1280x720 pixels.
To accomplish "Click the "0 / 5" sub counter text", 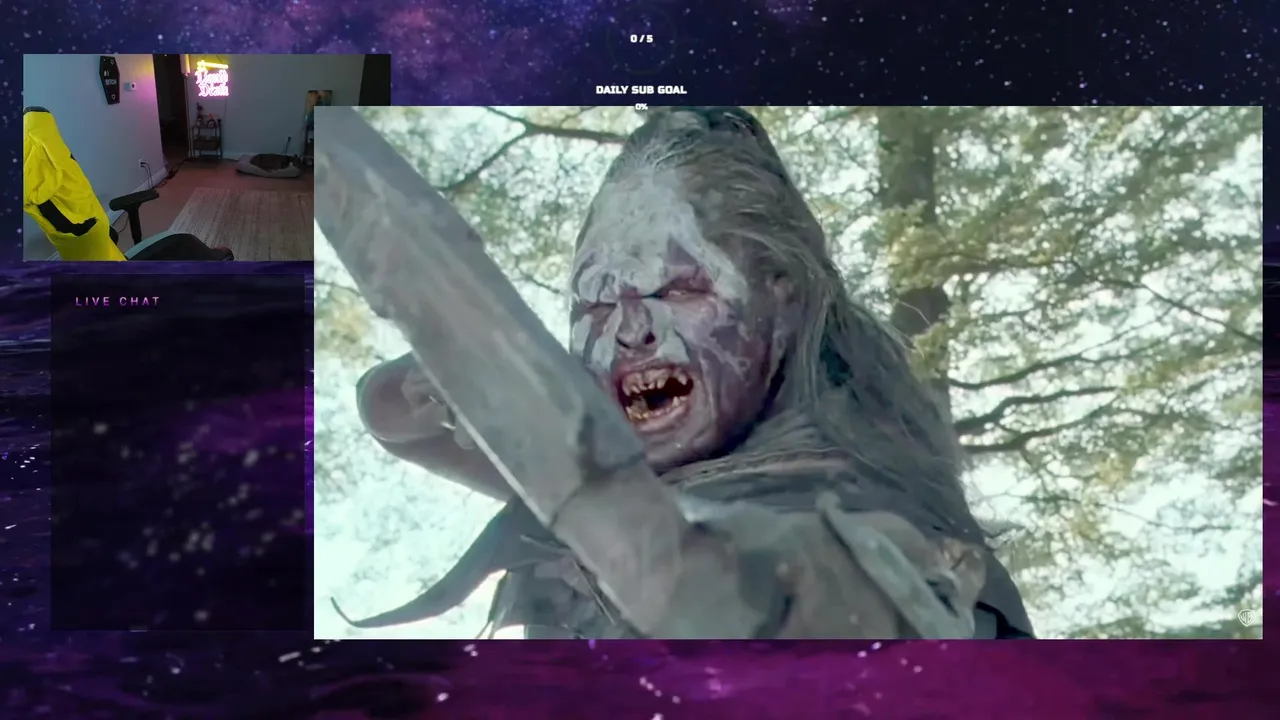I will coord(641,39).
